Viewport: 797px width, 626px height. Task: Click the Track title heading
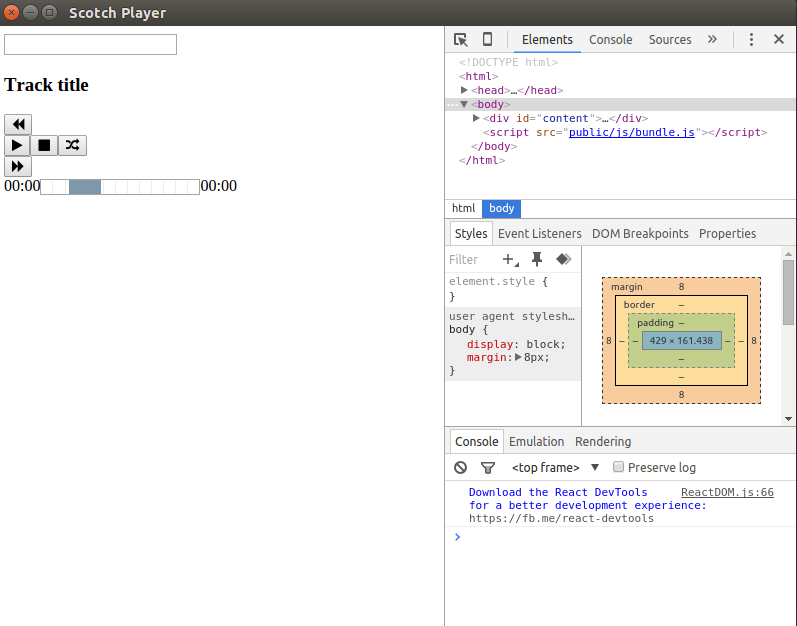46,85
